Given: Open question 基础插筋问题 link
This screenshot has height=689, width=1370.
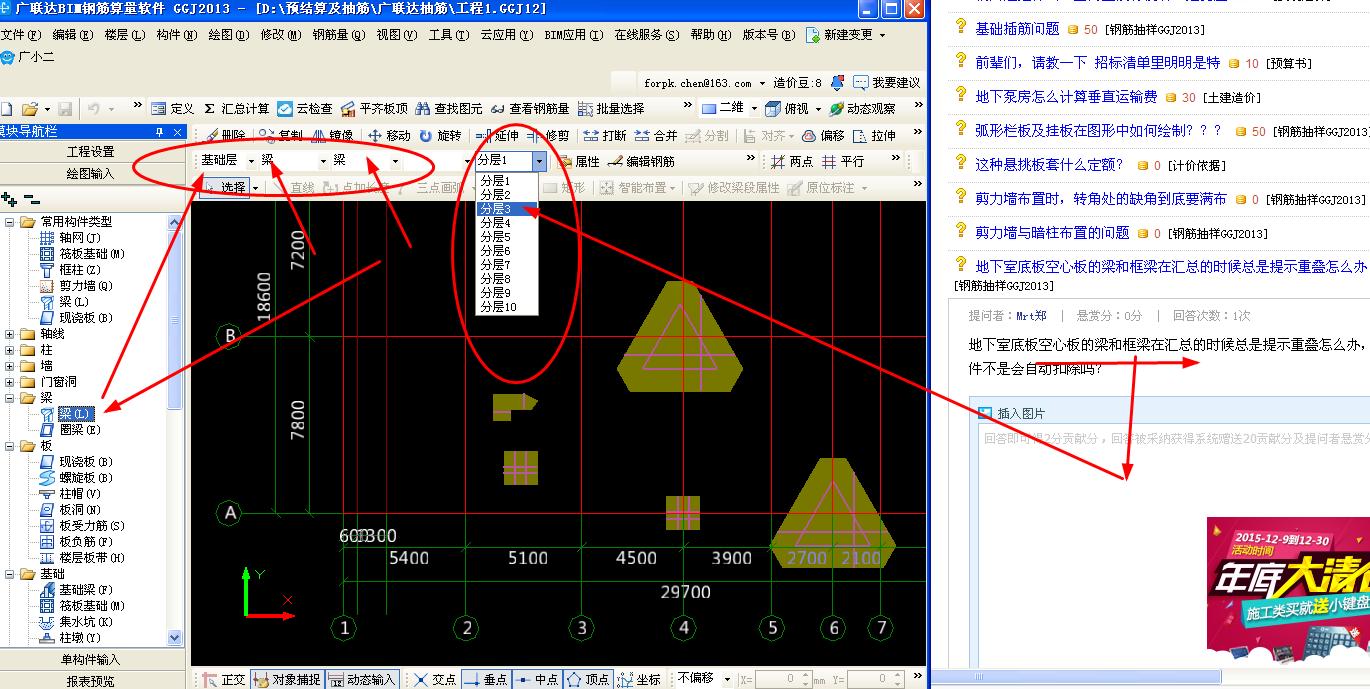Looking at the screenshot, I should [x=1017, y=29].
